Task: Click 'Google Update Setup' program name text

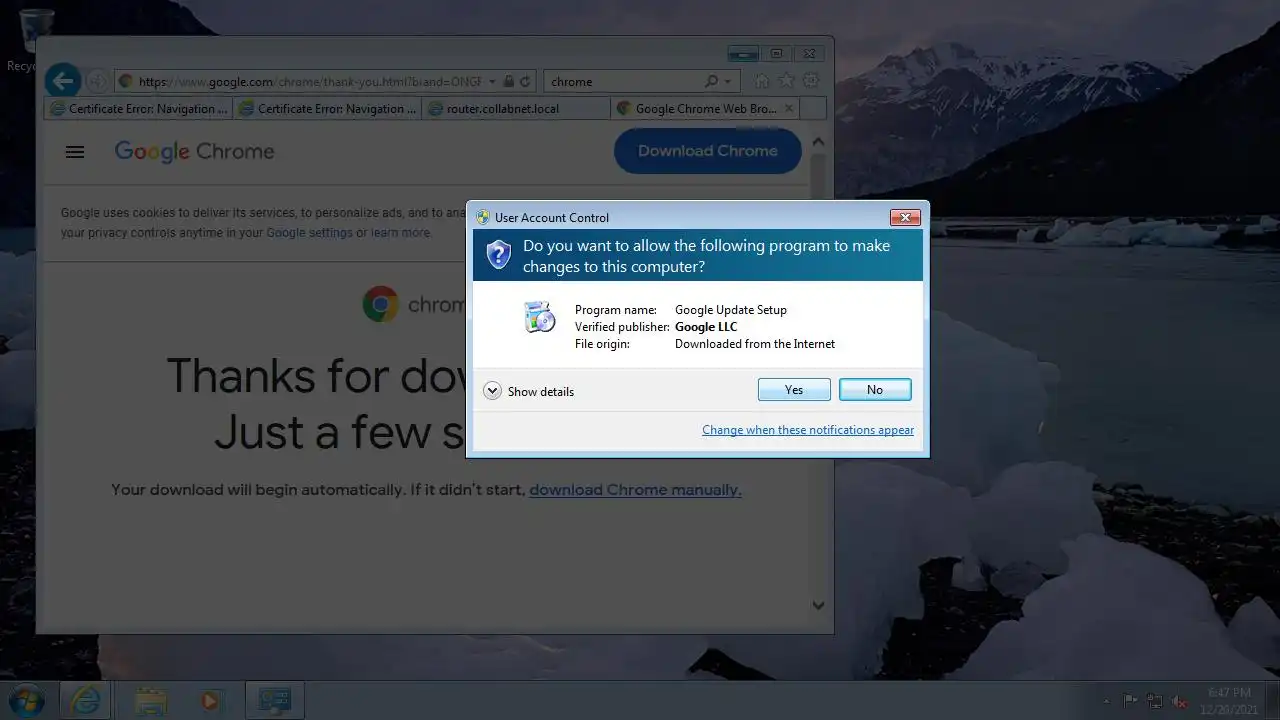Action: [x=731, y=310]
